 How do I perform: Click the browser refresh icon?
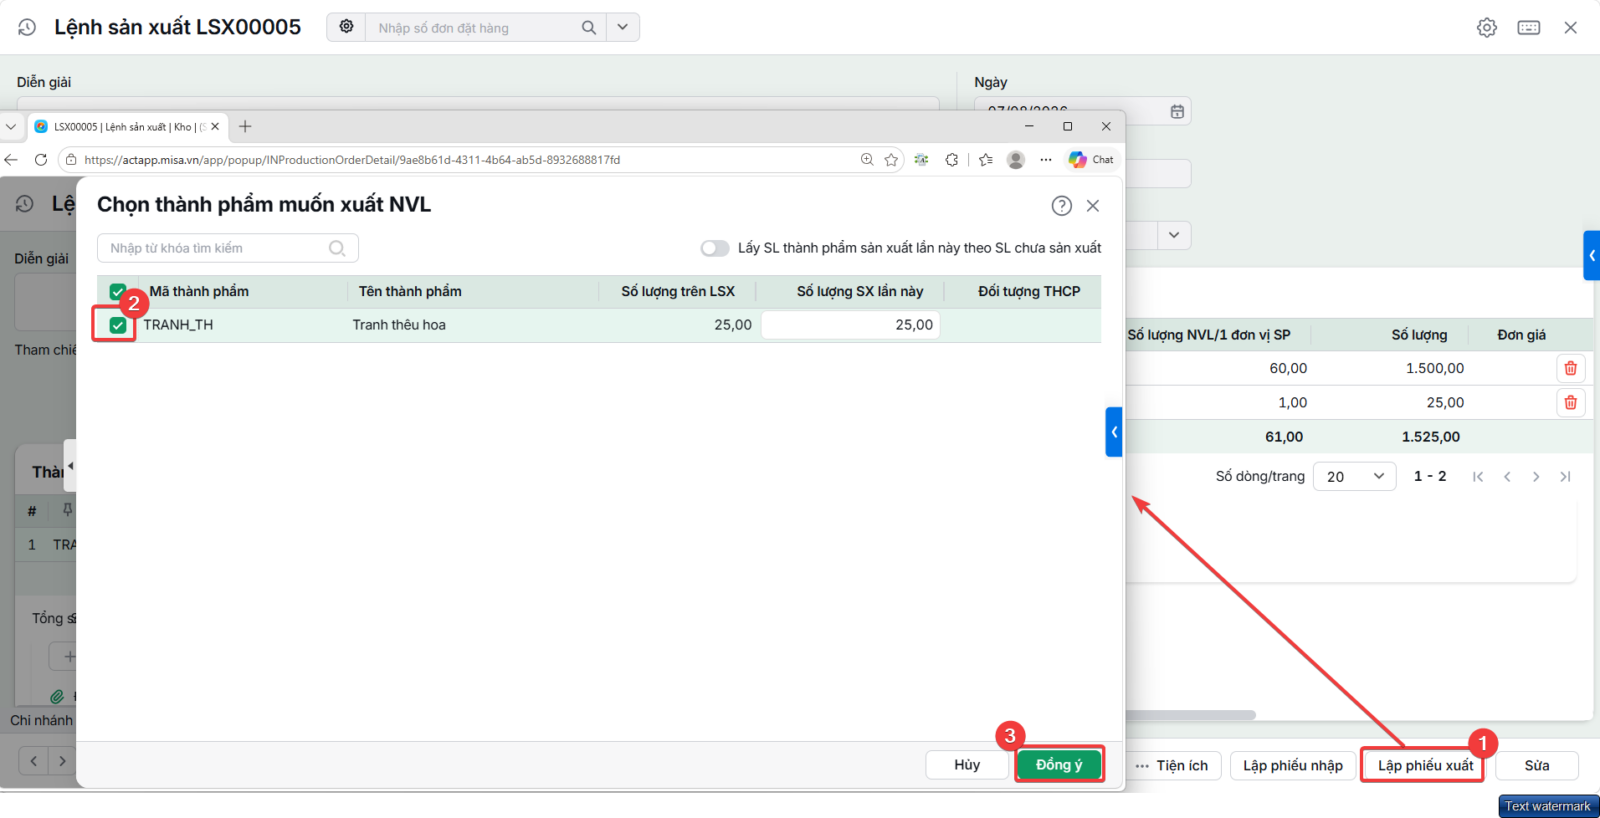41,160
